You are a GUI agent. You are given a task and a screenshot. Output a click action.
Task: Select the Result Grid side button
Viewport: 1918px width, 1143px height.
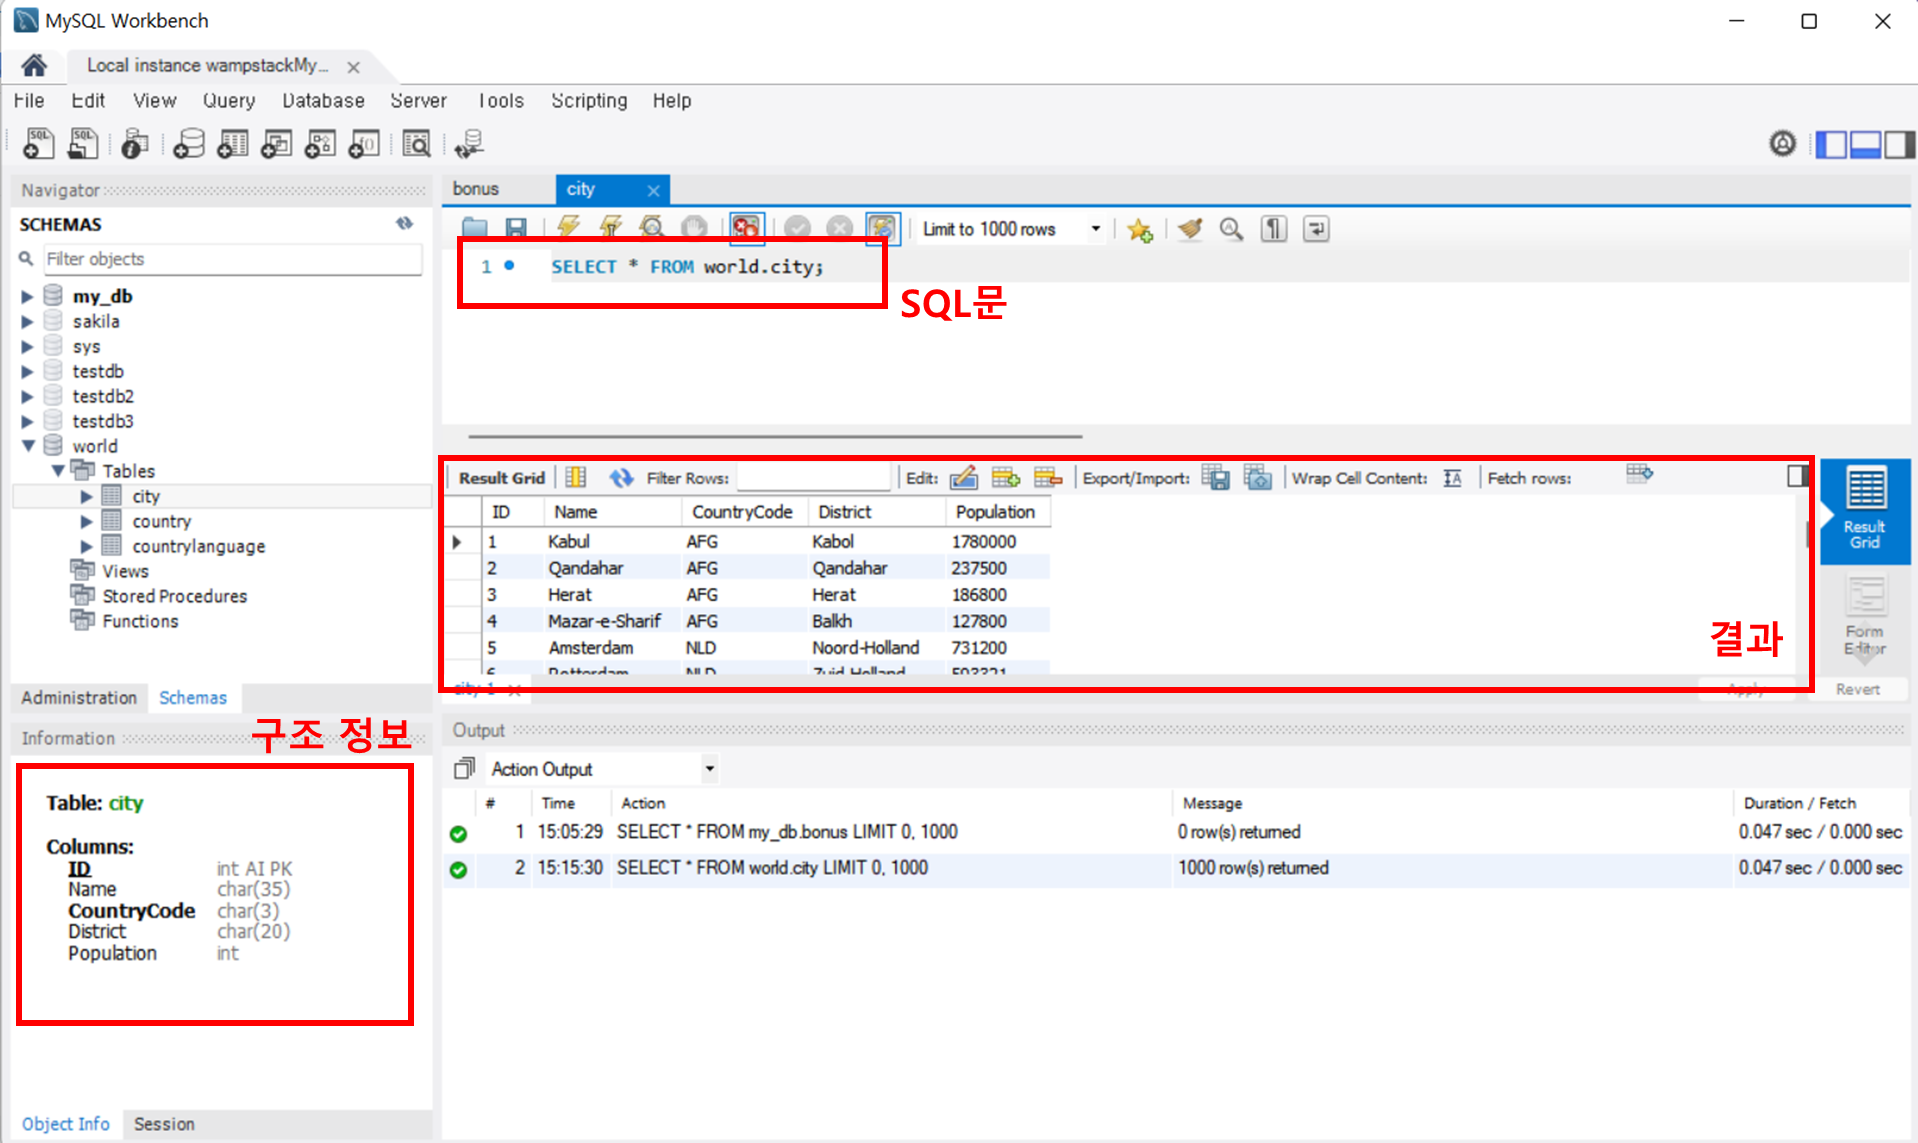[x=1865, y=511]
